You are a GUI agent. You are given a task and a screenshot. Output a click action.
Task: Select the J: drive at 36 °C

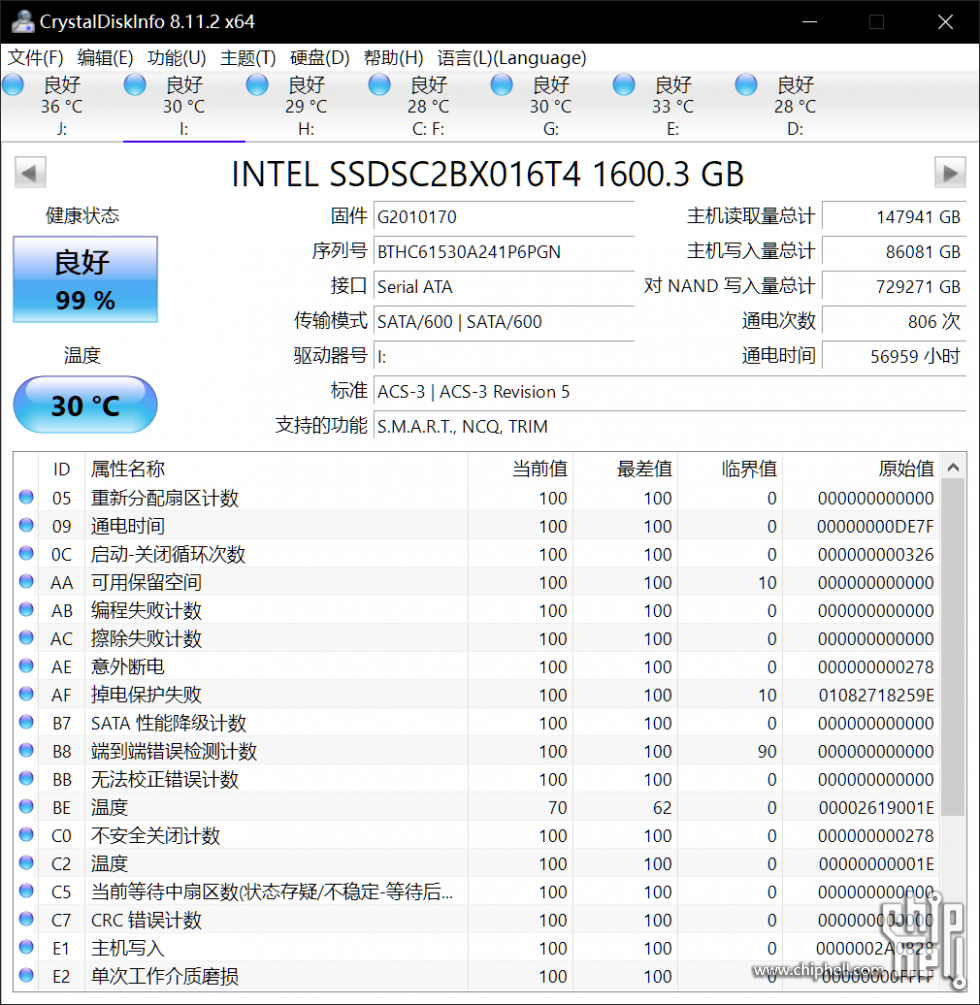(62, 106)
